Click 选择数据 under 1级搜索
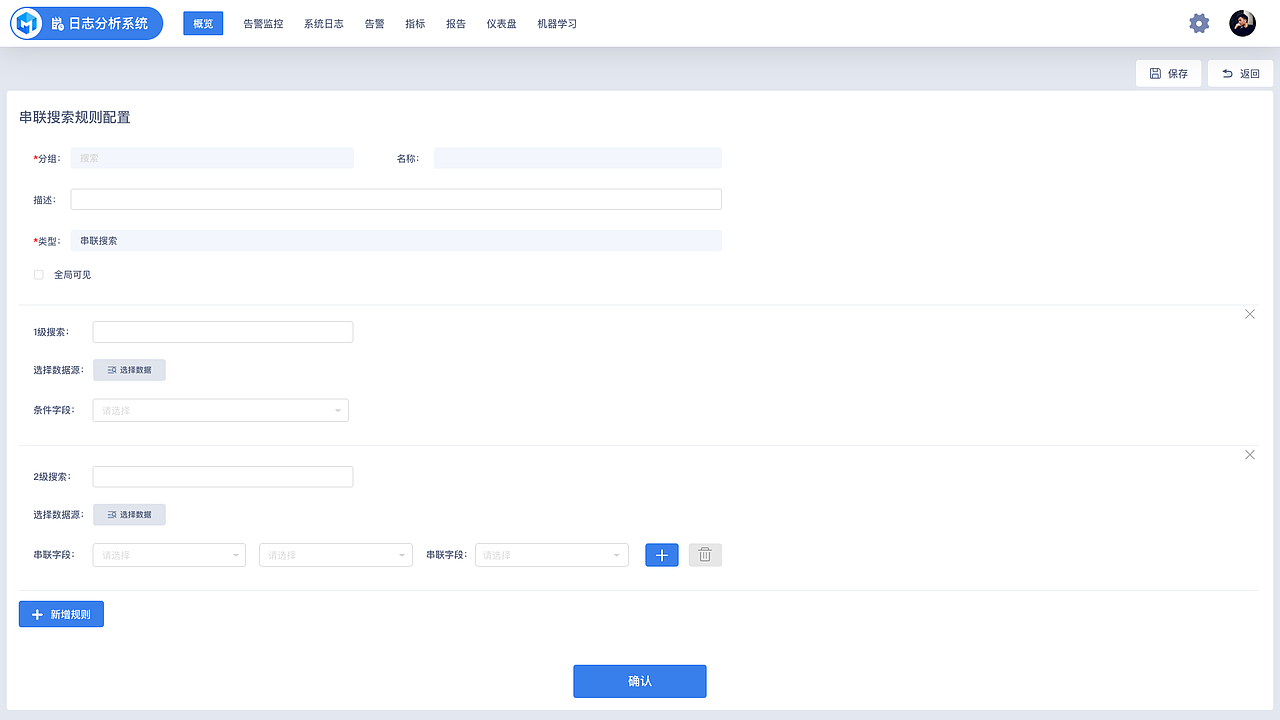The image size is (1280, 720). tap(129, 370)
